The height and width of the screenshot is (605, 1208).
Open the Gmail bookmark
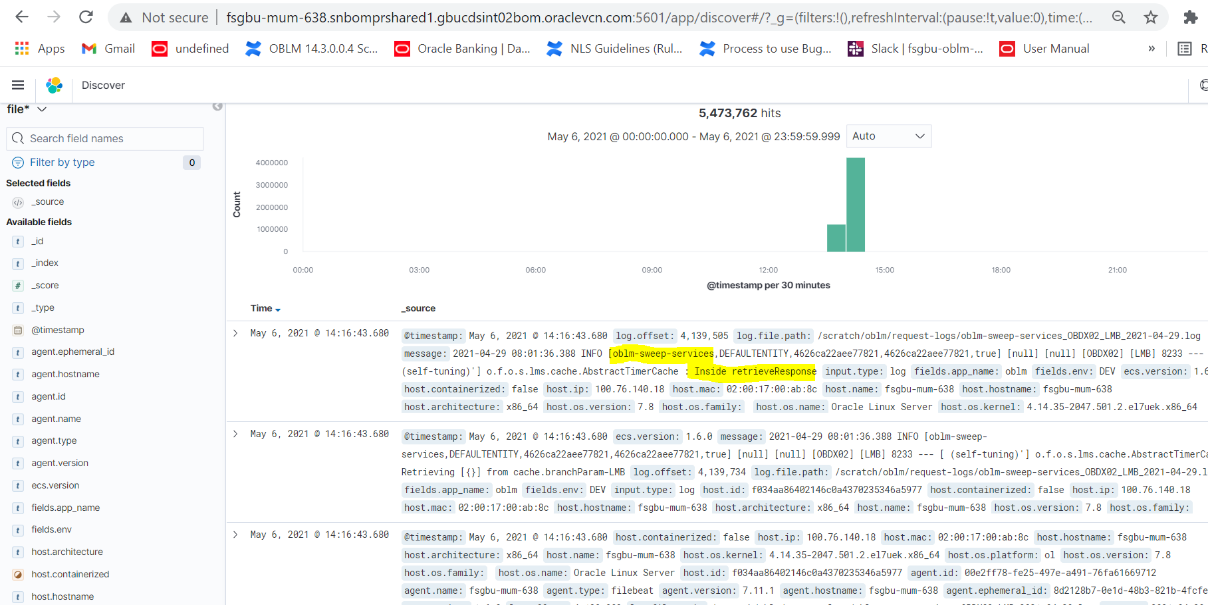(x=108, y=48)
